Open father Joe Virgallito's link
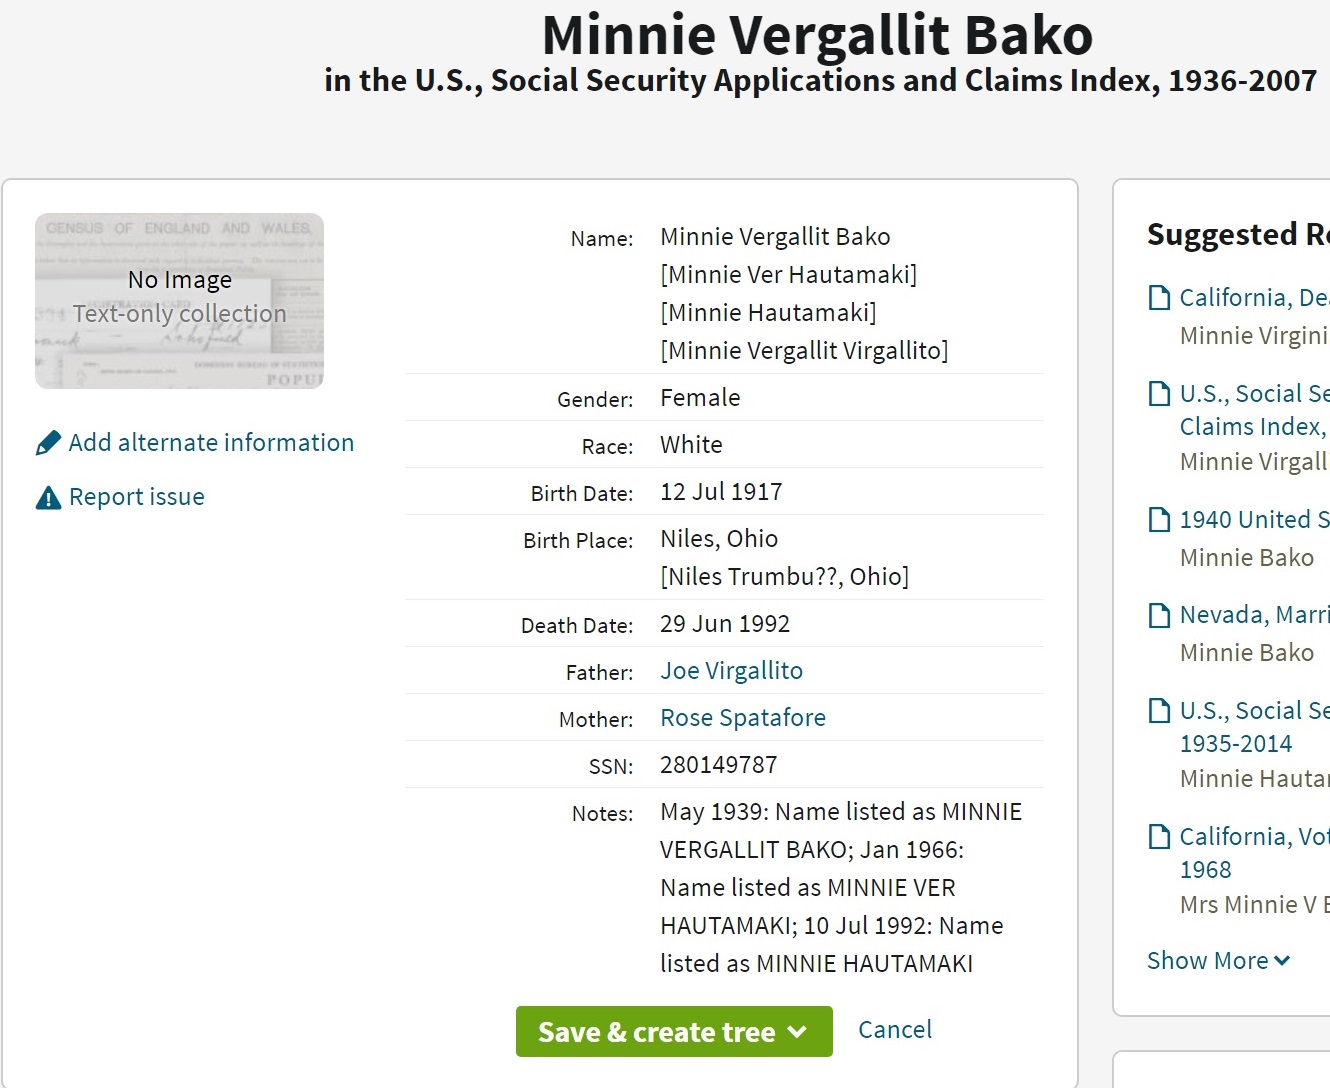Image resolution: width=1330 pixels, height=1088 pixels. point(731,671)
